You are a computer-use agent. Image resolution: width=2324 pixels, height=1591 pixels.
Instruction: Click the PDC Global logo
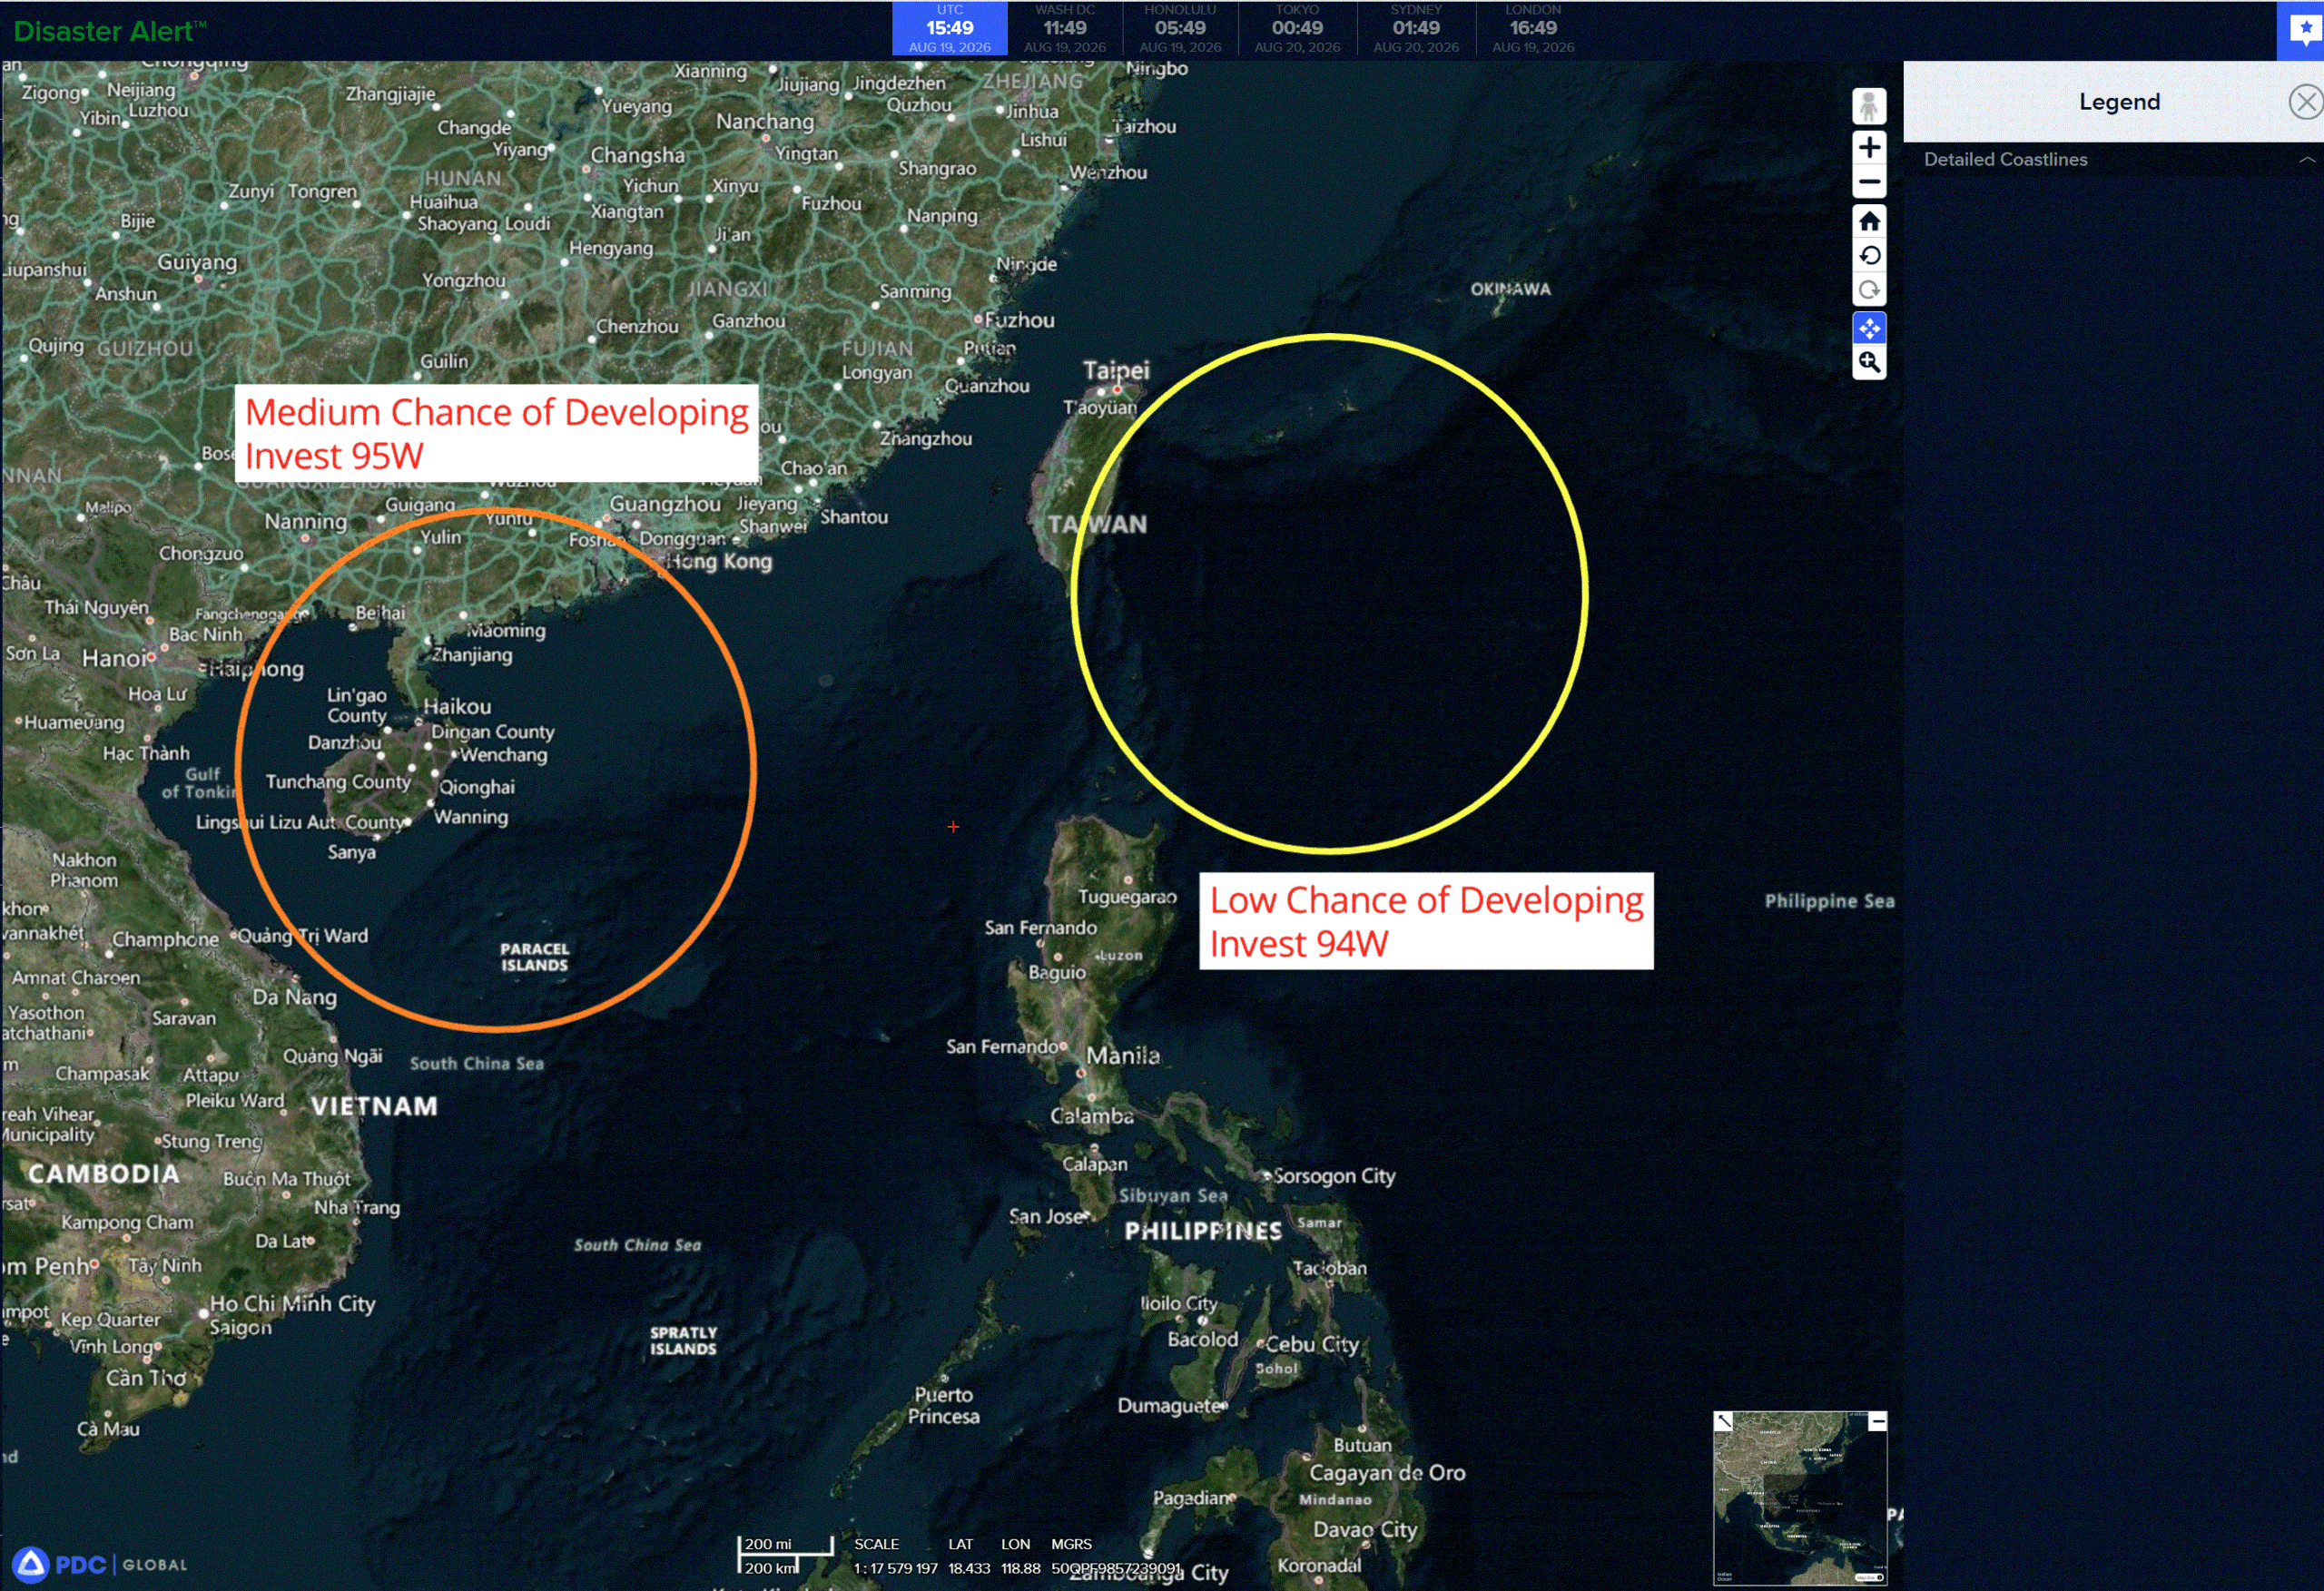100,1564
